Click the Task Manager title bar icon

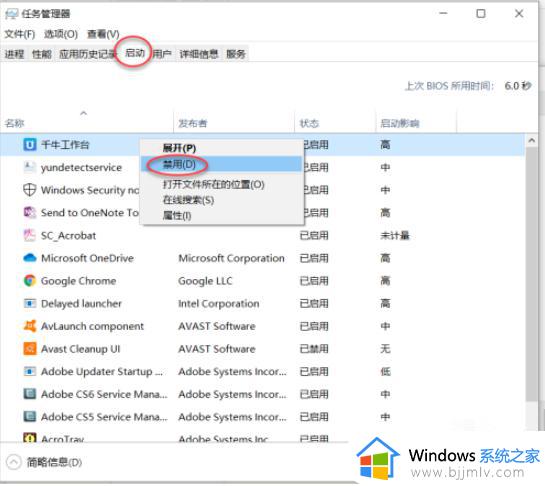(x=11, y=14)
